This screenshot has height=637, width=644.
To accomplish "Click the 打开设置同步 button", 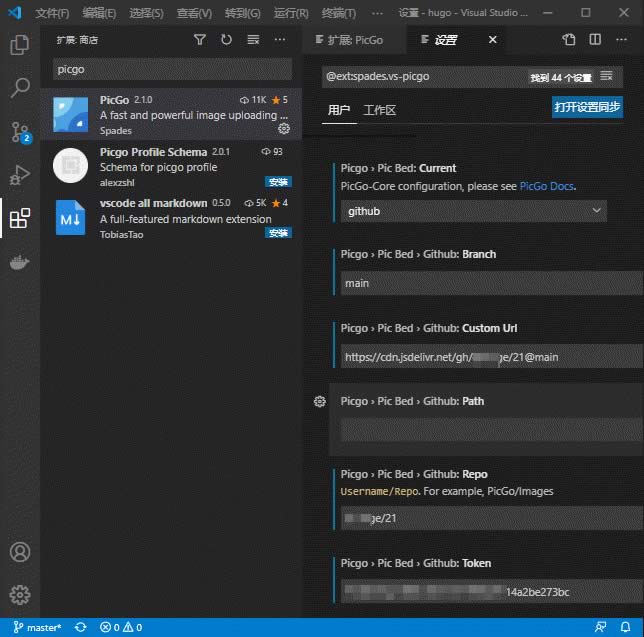I will click(587, 107).
